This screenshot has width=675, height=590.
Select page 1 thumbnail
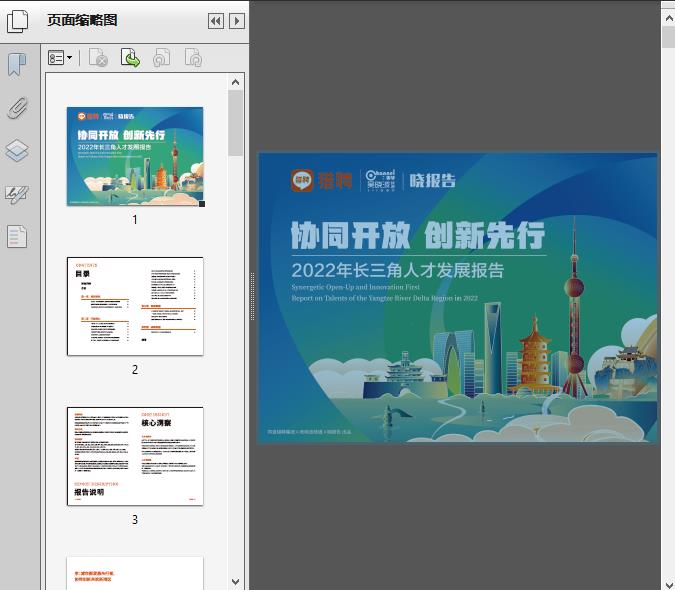[135, 156]
